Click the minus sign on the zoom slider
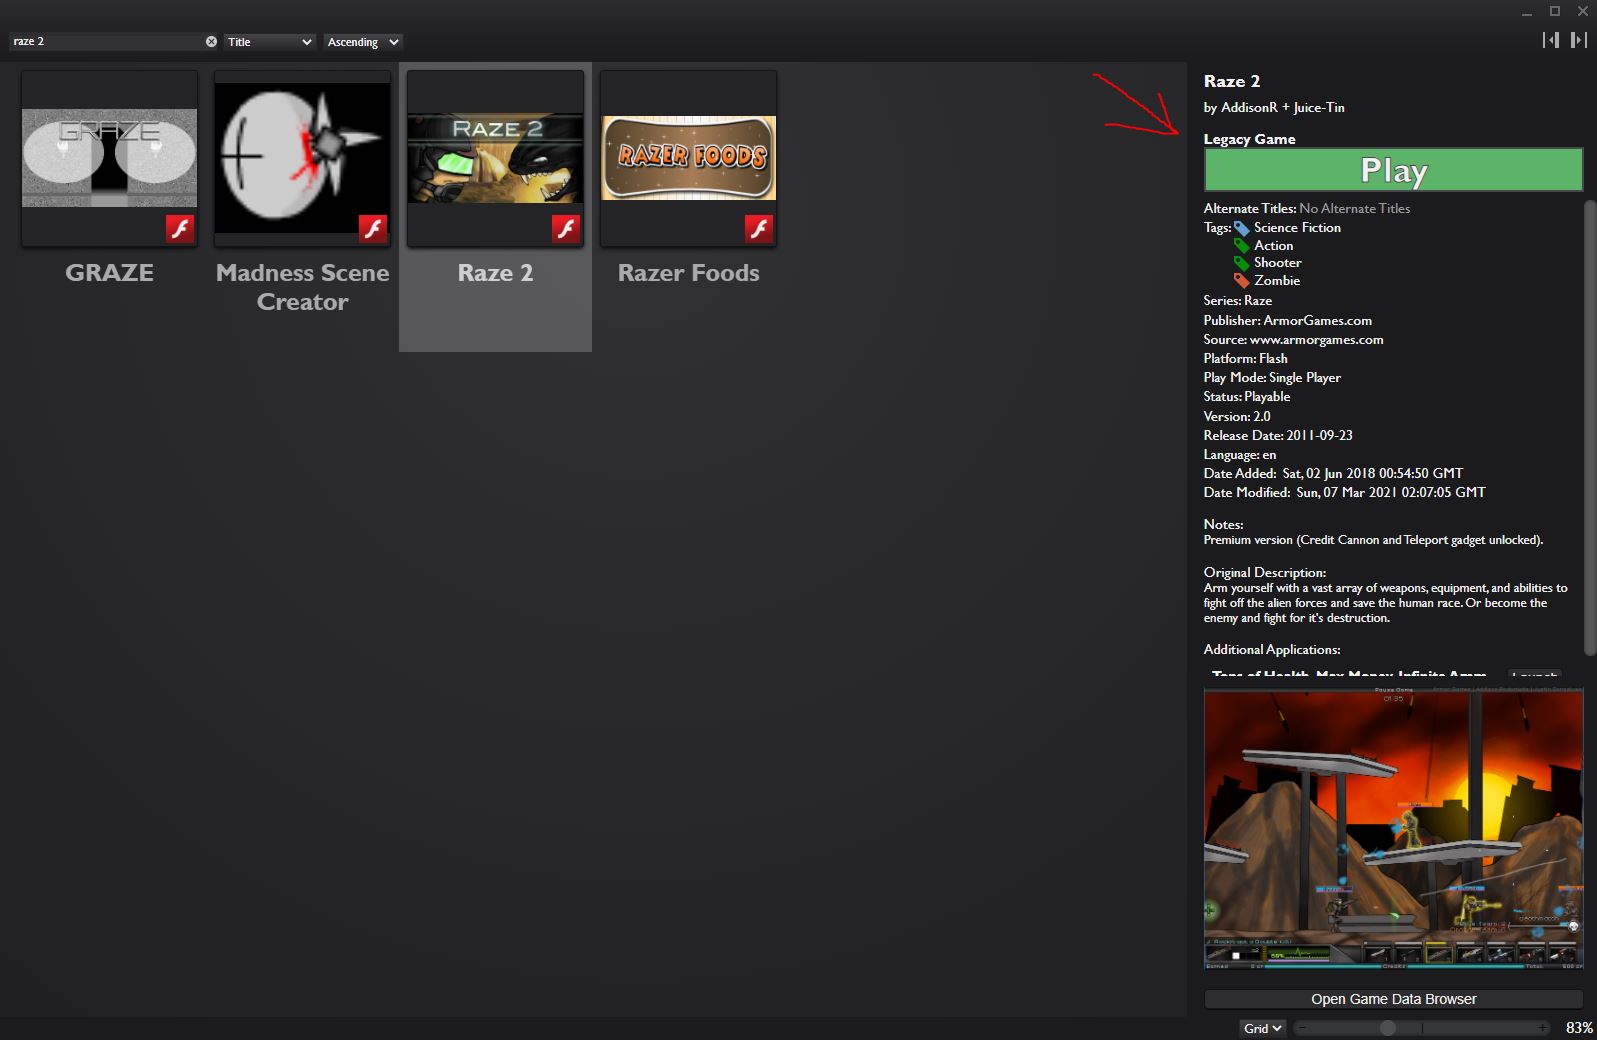 1302,1028
